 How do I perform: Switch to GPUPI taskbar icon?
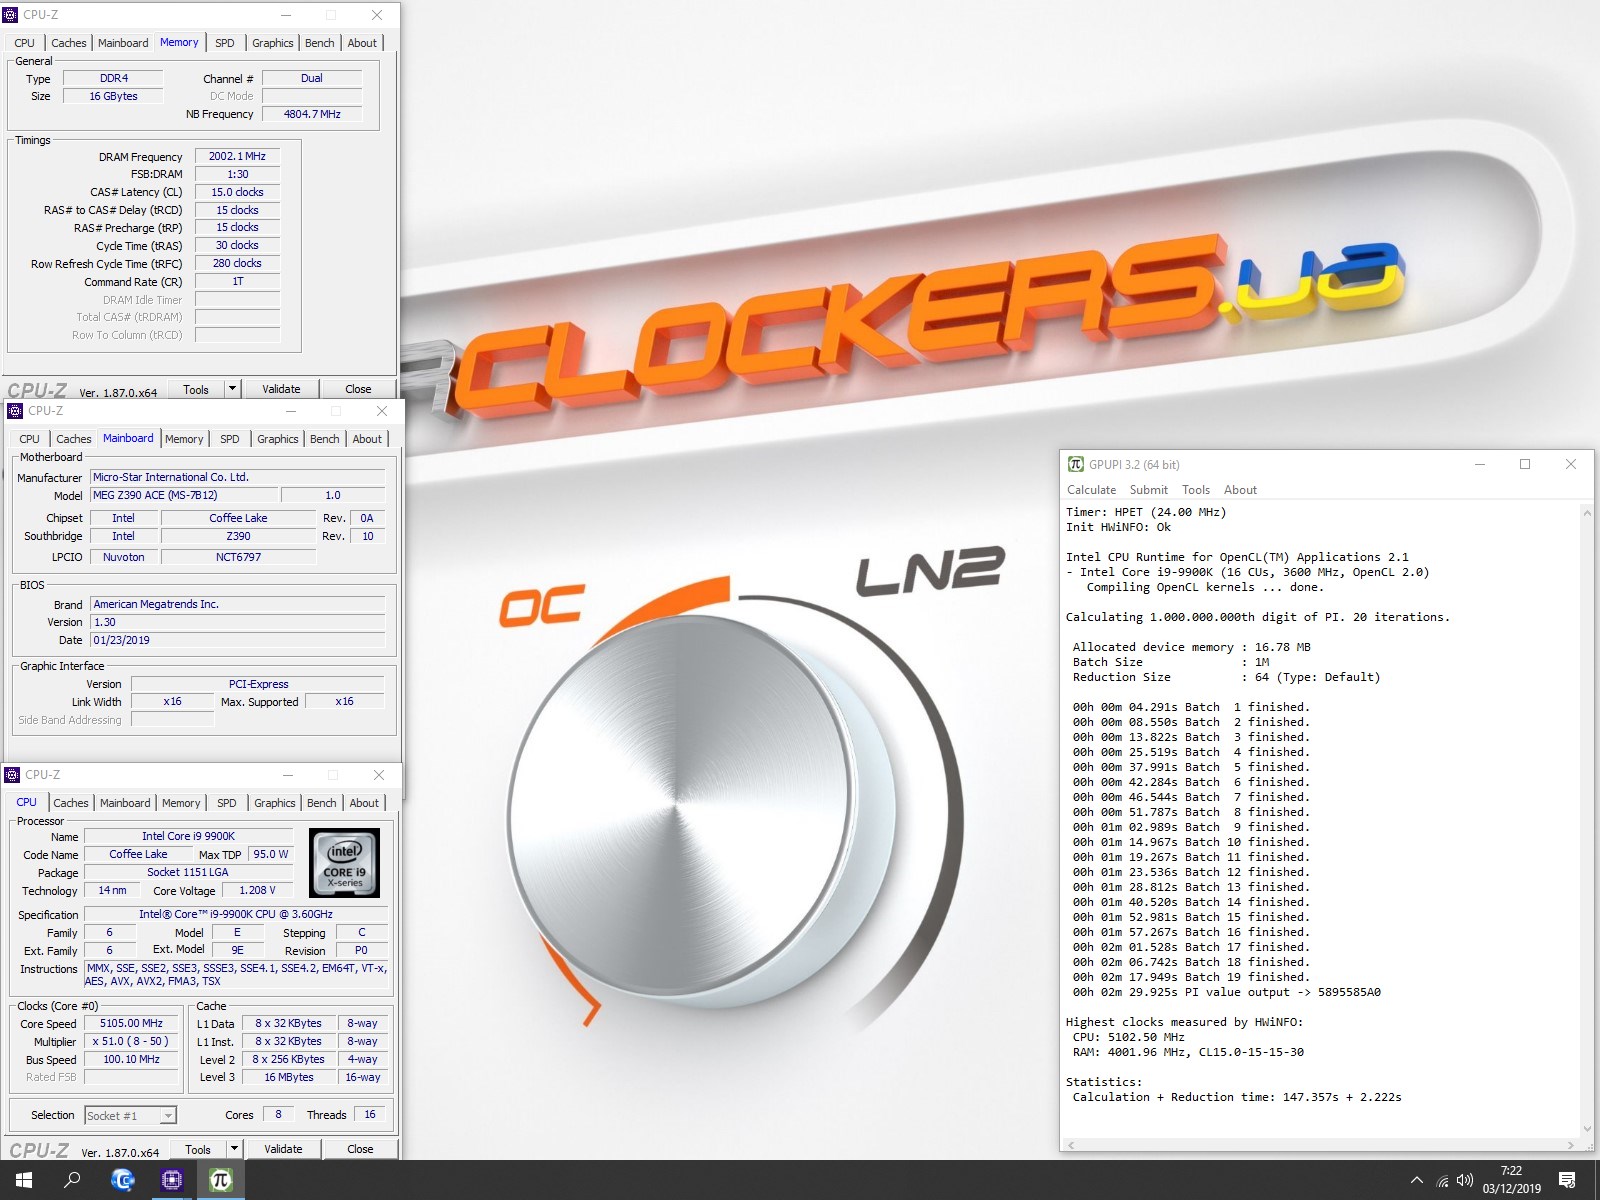tap(220, 1180)
